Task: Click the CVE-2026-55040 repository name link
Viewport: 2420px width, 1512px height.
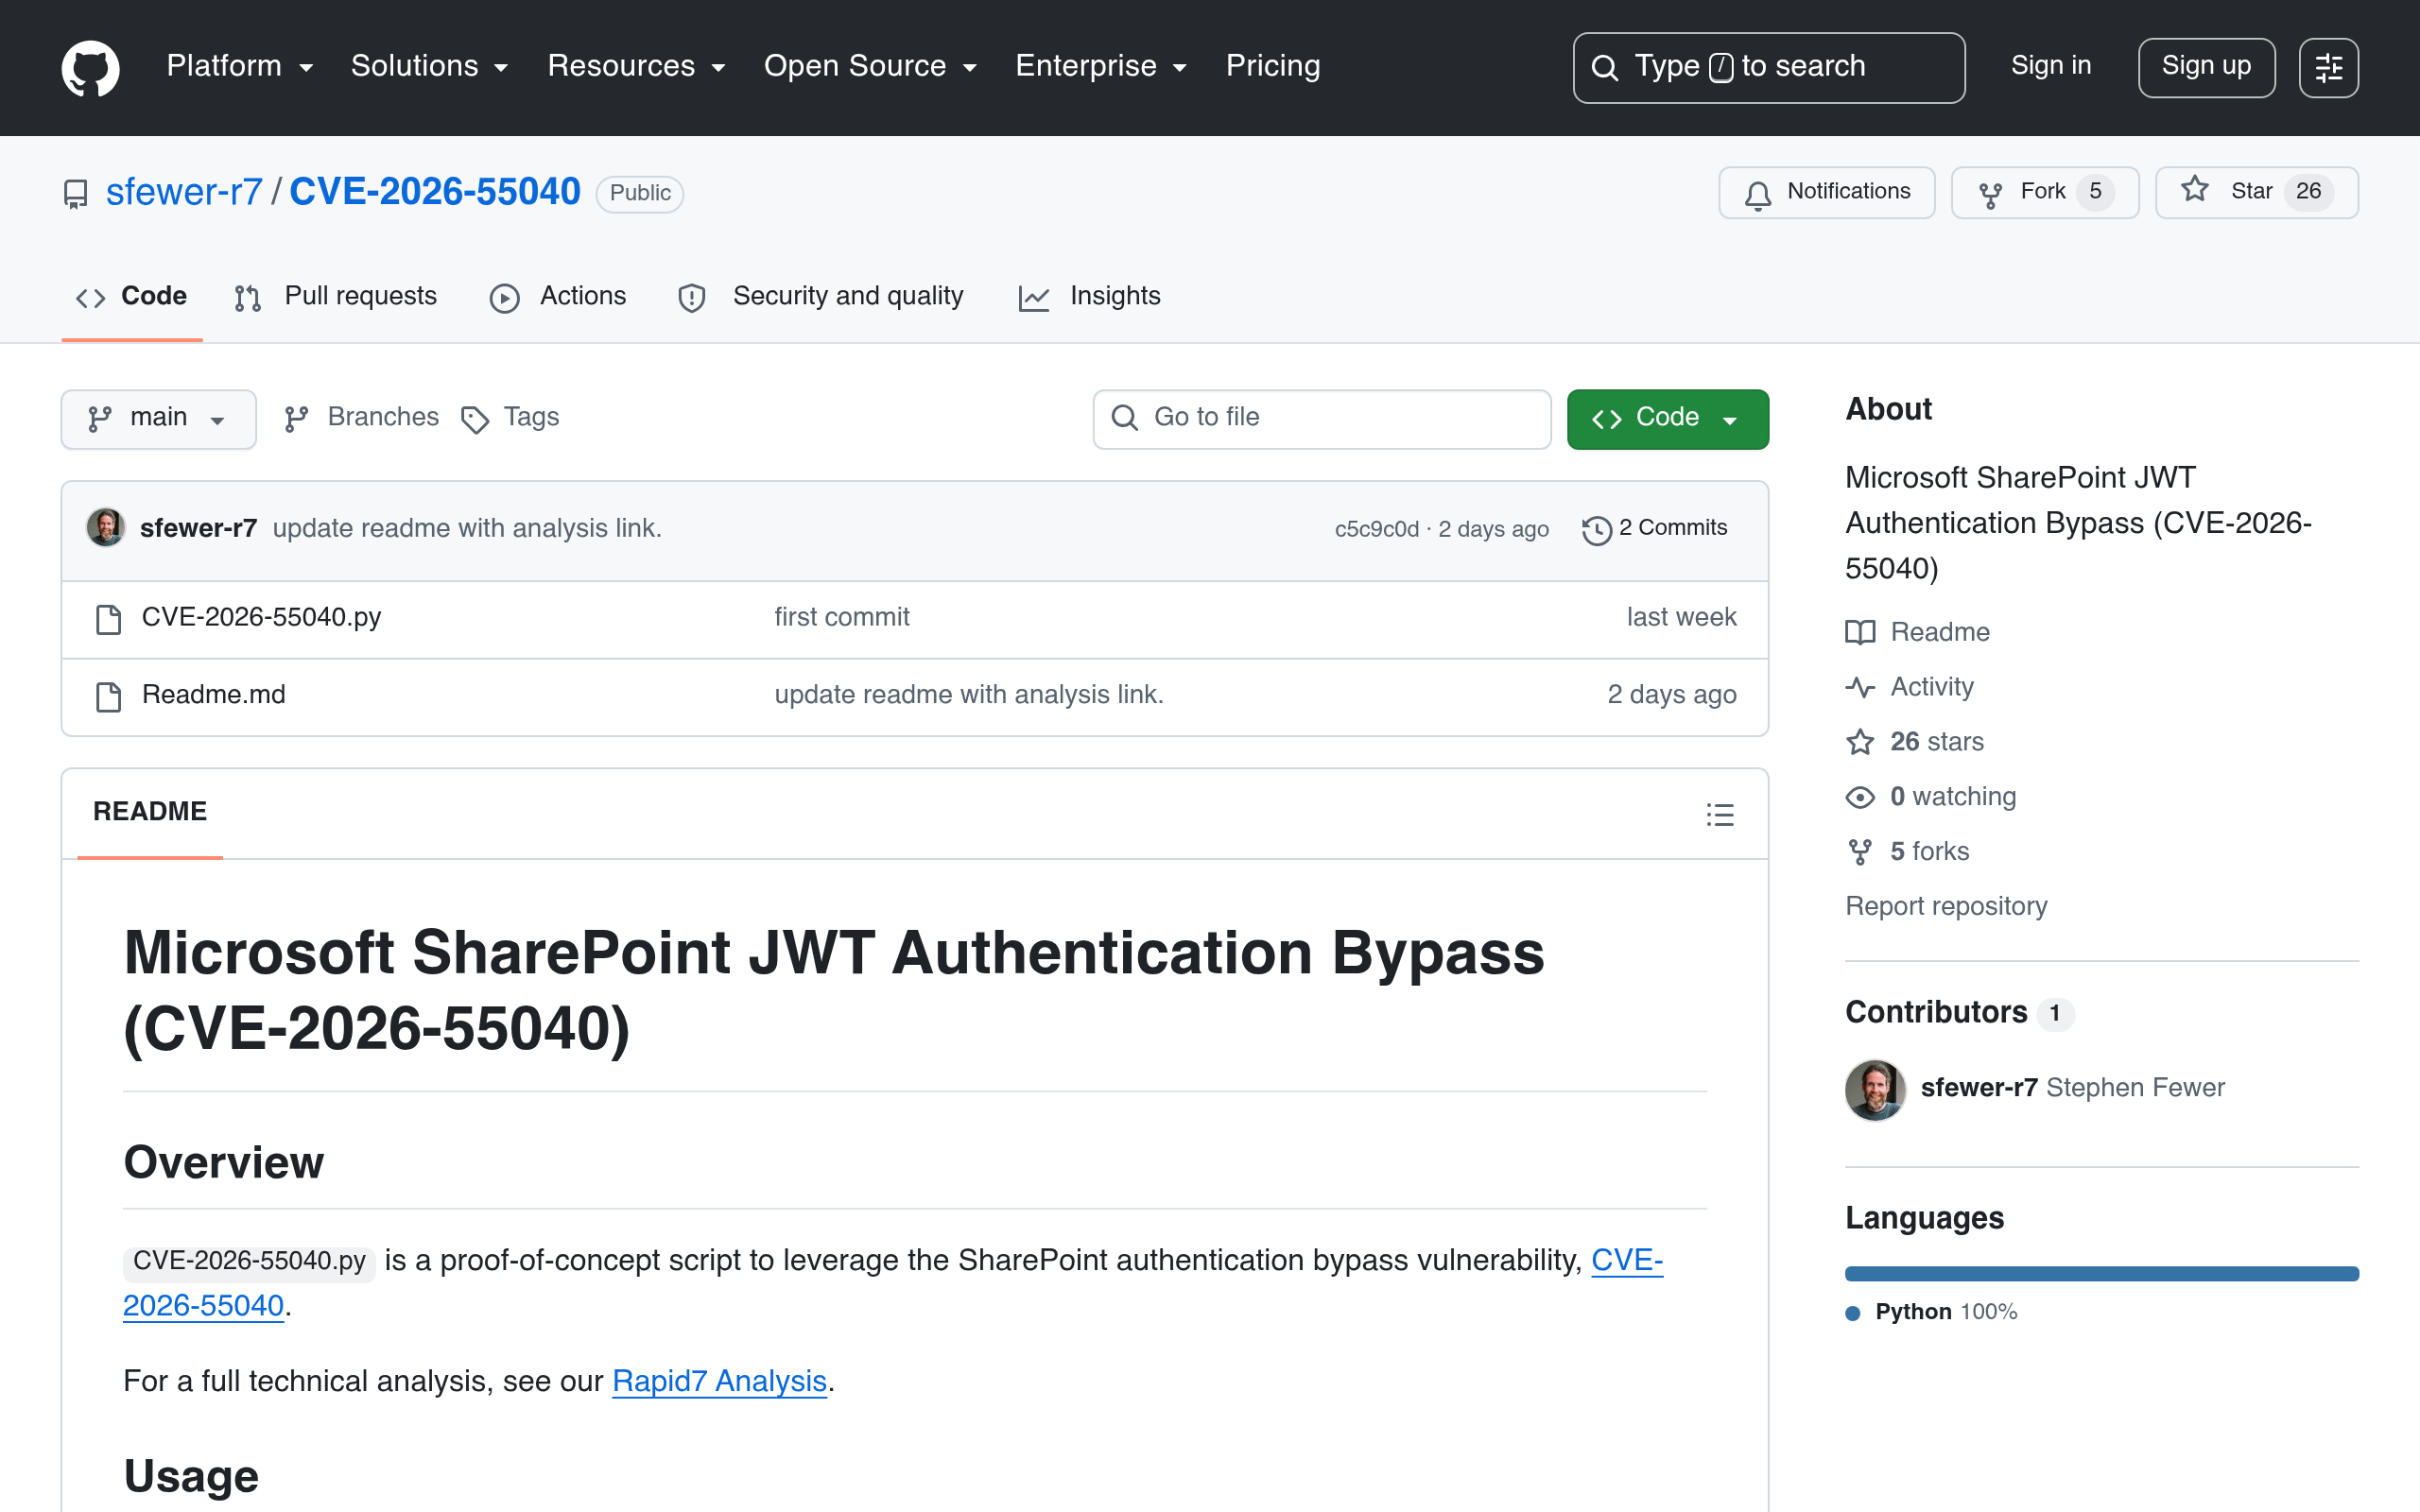Action: point(435,192)
